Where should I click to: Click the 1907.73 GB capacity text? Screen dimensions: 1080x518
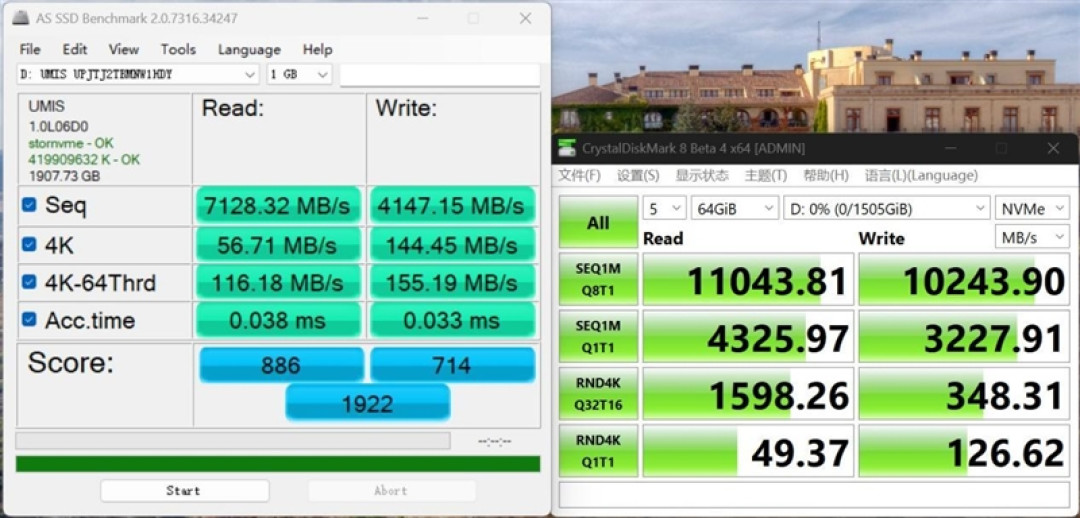(x=64, y=176)
